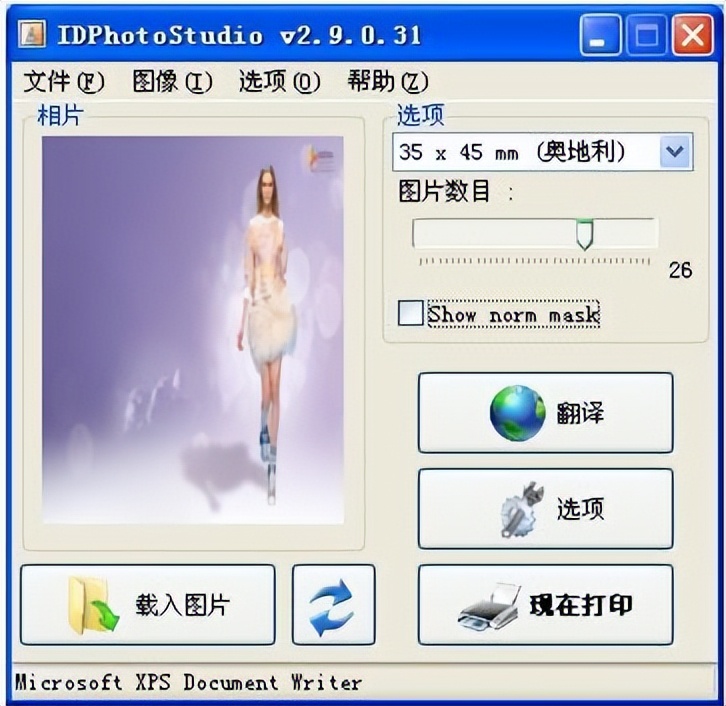Open the 选项(O) menu
The image size is (726, 706).
(279, 81)
